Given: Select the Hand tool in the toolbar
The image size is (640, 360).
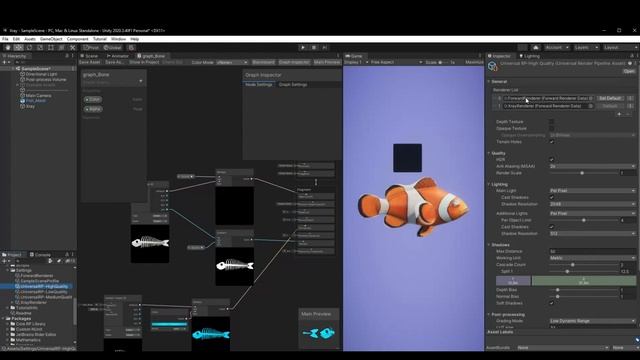Looking at the screenshot, I should 8,48.
